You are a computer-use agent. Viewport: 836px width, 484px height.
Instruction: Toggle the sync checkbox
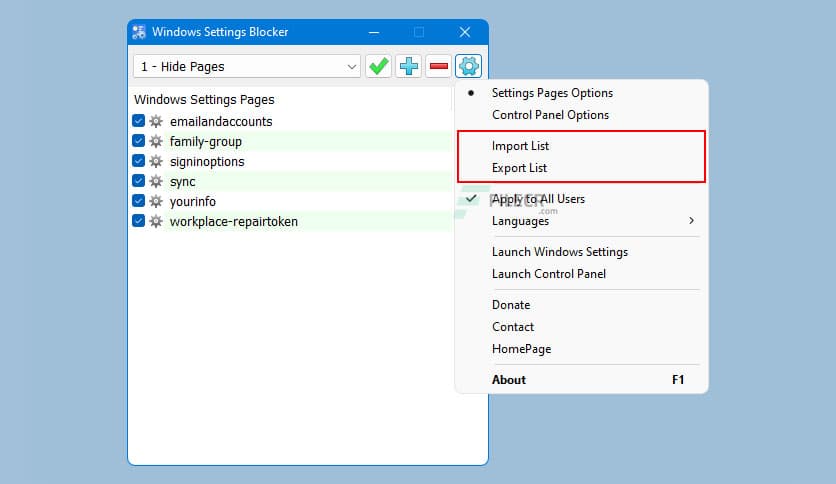(139, 181)
